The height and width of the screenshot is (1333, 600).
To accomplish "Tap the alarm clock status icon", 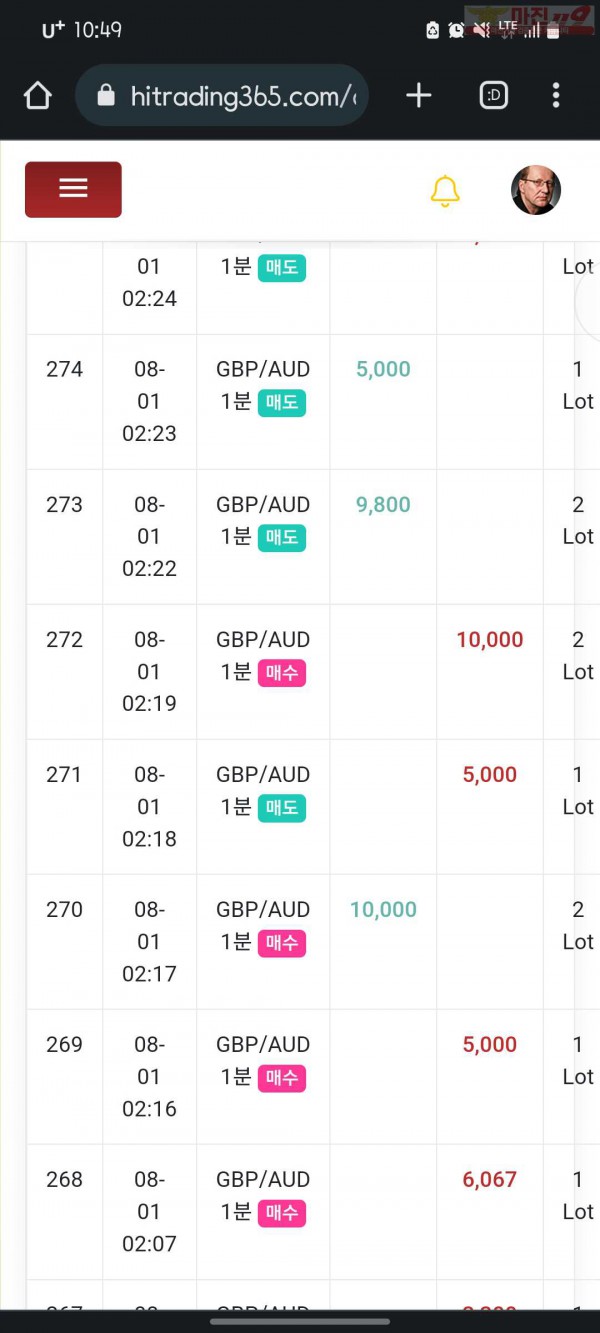I will pos(456,30).
